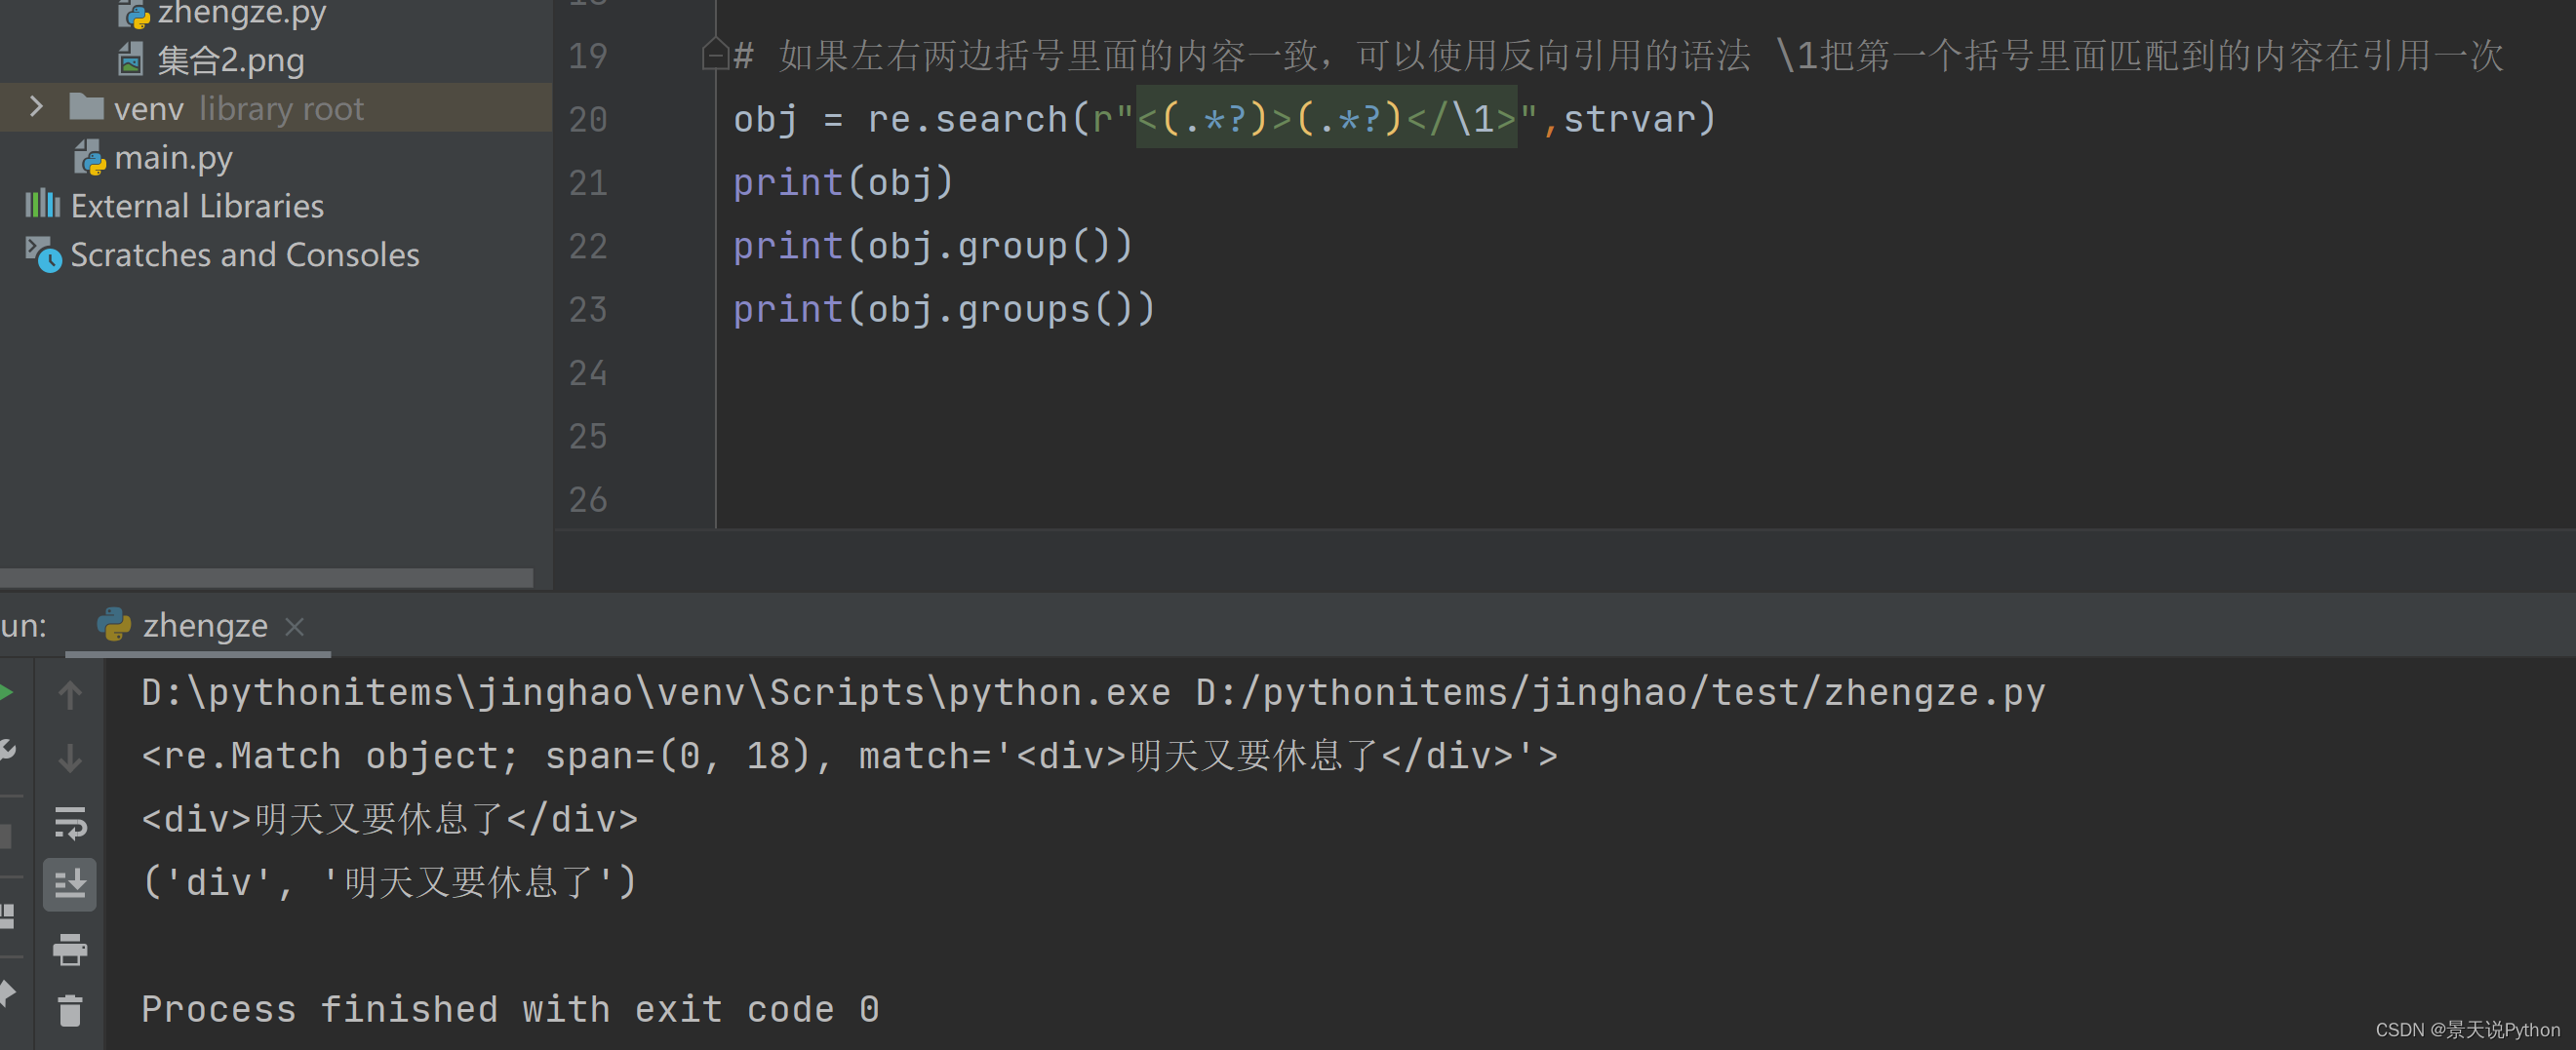Image resolution: width=2576 pixels, height=1050 pixels.
Task: Click the '<div>明天又要休息了</div>' output line
Action: coord(390,820)
